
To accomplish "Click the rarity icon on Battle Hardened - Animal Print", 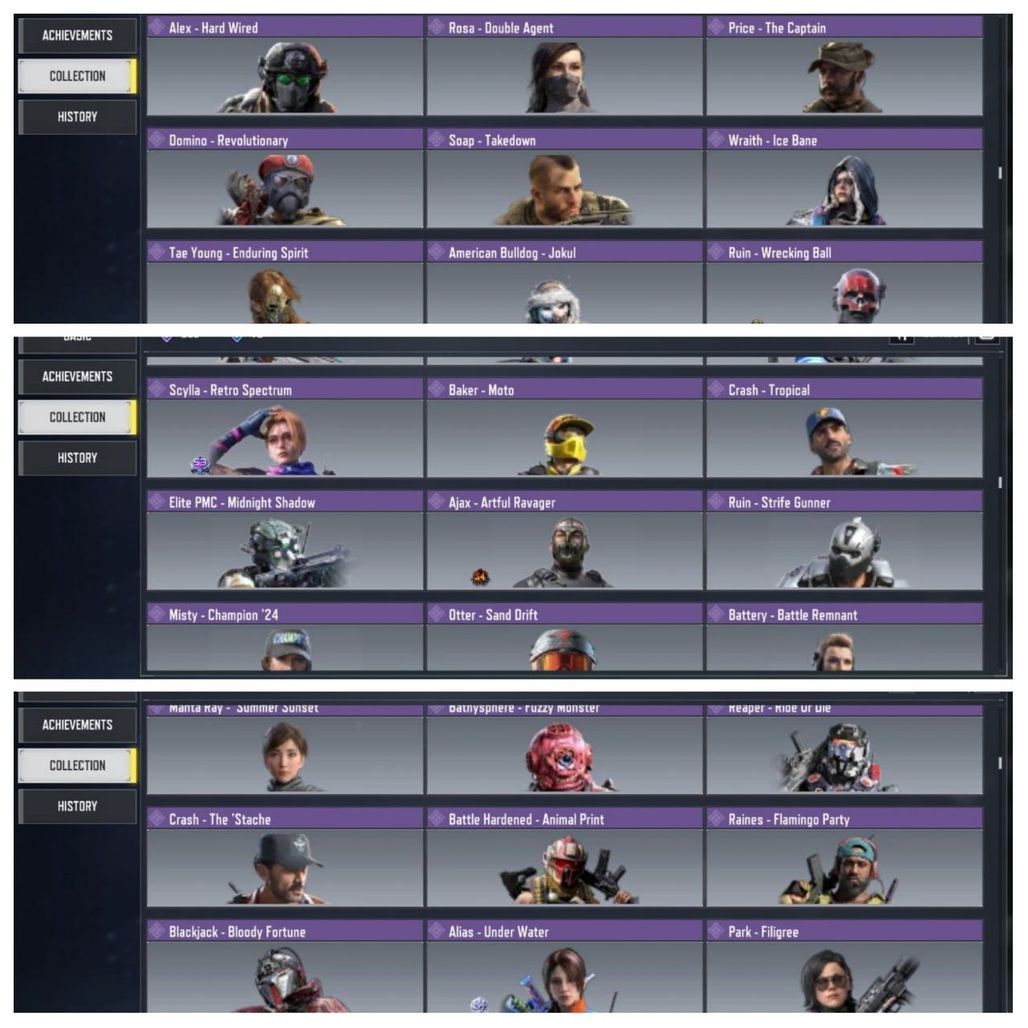I will [x=437, y=818].
